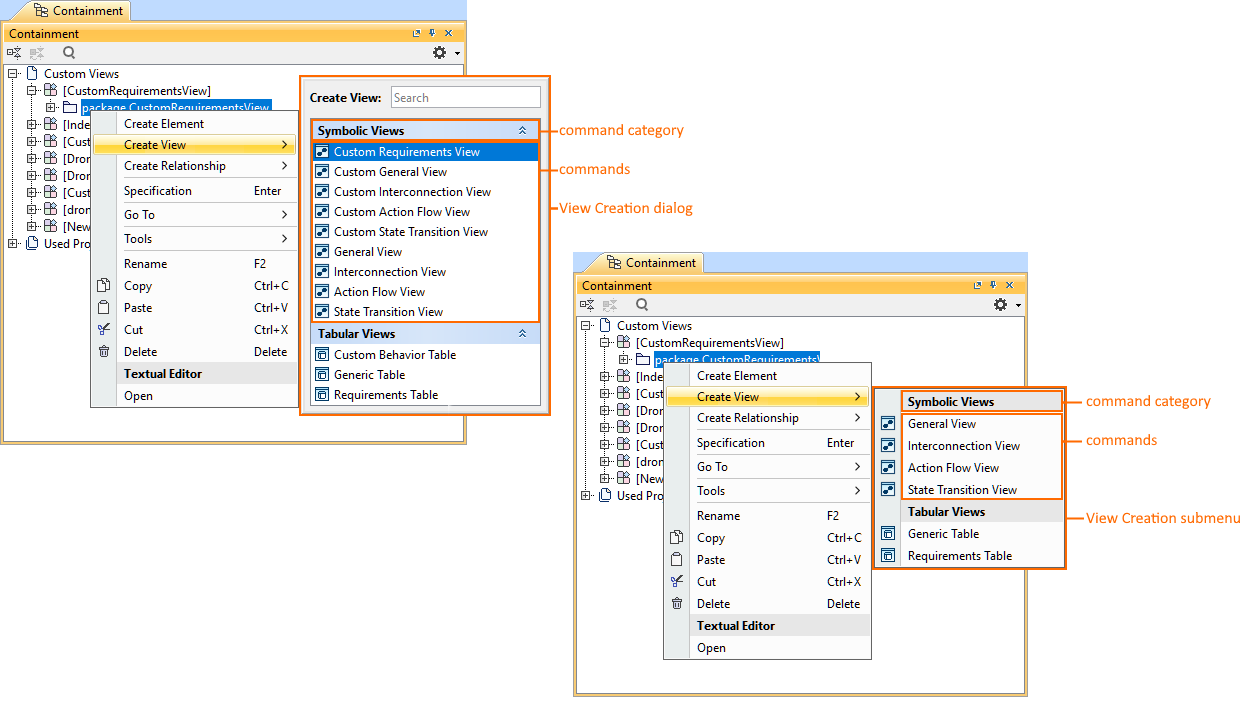Pick the Custom Action Flow View icon
Viewport: 1247px width, 702px height.
[322, 212]
